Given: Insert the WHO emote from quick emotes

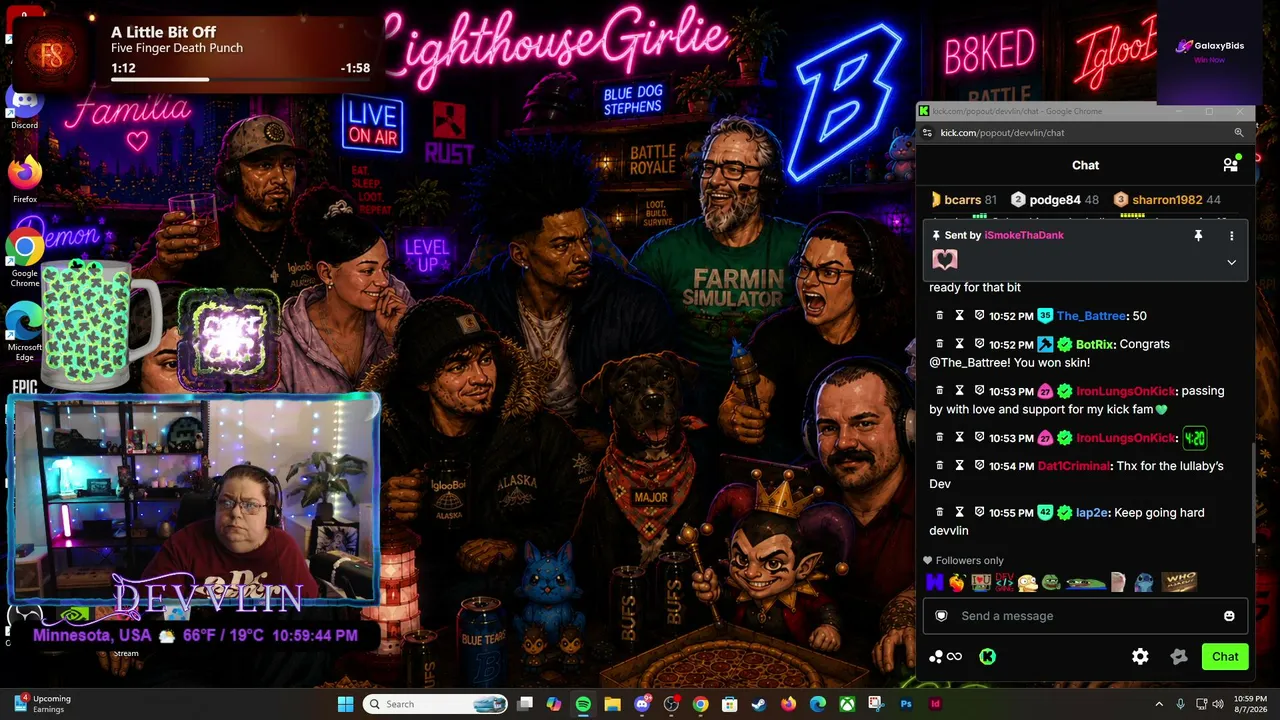Looking at the screenshot, I should [1180, 582].
